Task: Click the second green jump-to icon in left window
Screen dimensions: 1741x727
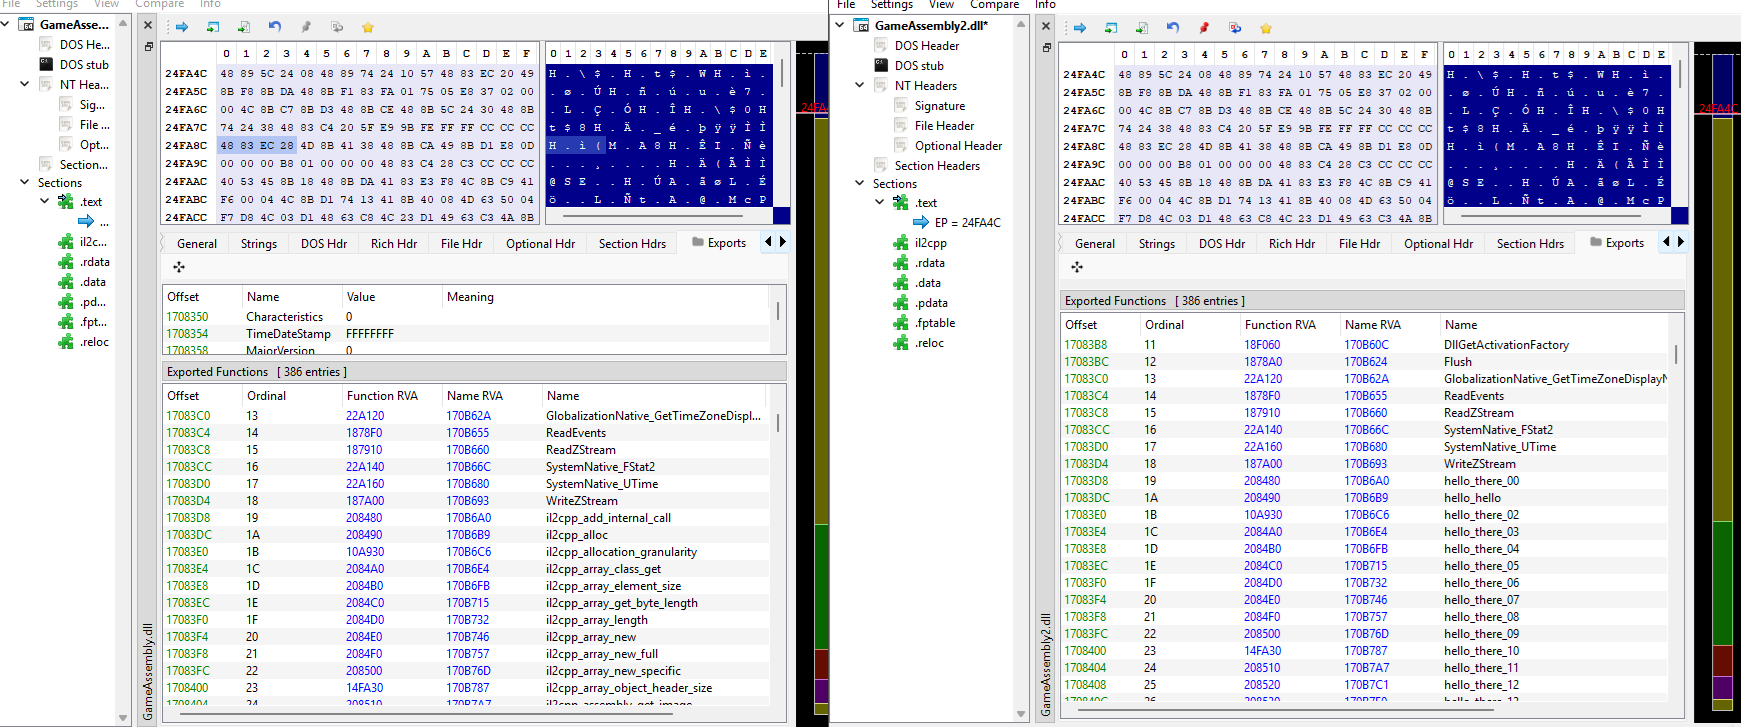Action: [244, 27]
